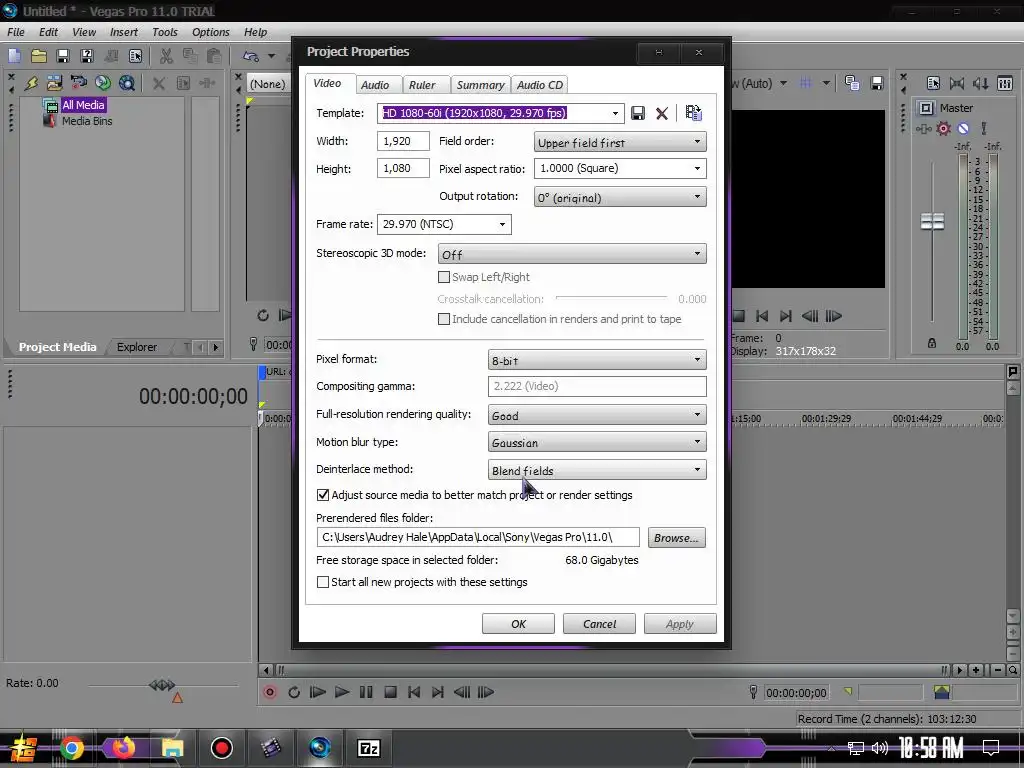Open the mixing console icon in Master panel
Viewport: 1024px width, 768px height.
pos(1005,83)
